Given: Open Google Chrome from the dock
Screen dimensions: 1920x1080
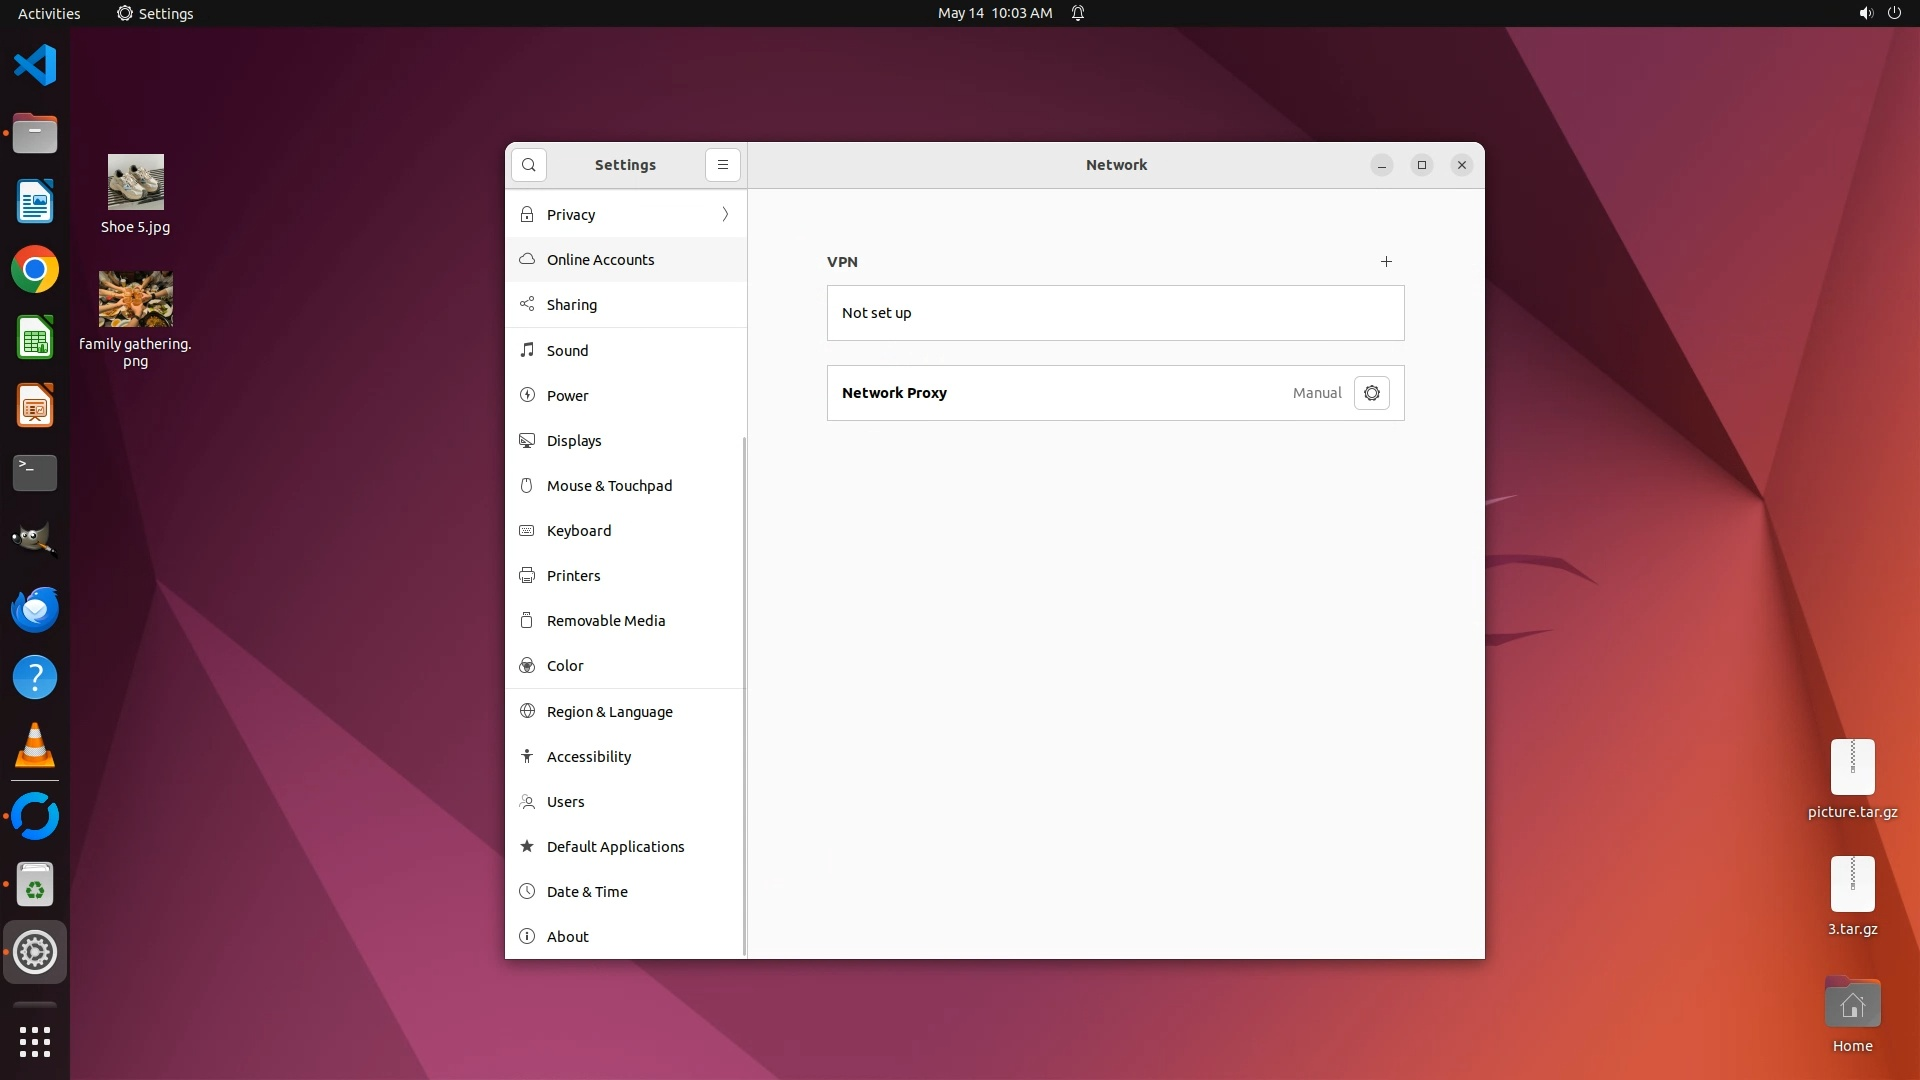Looking at the screenshot, I should pyautogui.click(x=35, y=270).
